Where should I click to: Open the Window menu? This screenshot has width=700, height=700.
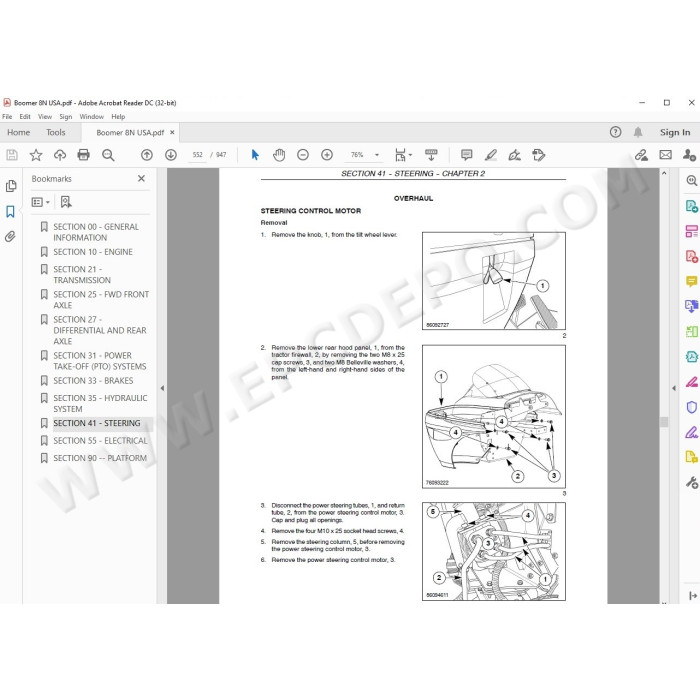92,117
